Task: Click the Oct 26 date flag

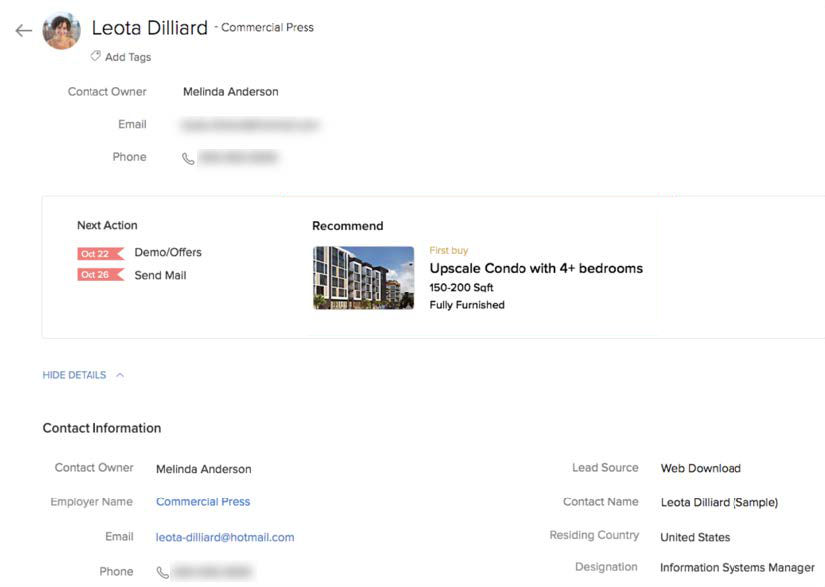Action: 100,275
